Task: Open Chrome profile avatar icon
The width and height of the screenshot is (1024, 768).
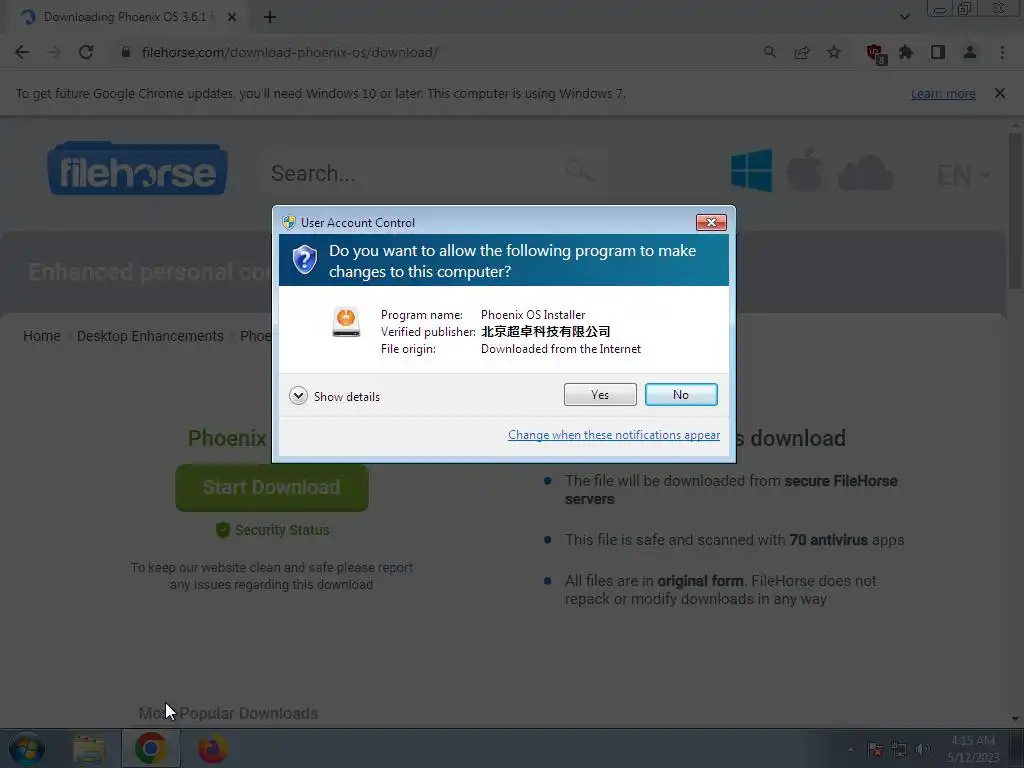Action: (970, 52)
